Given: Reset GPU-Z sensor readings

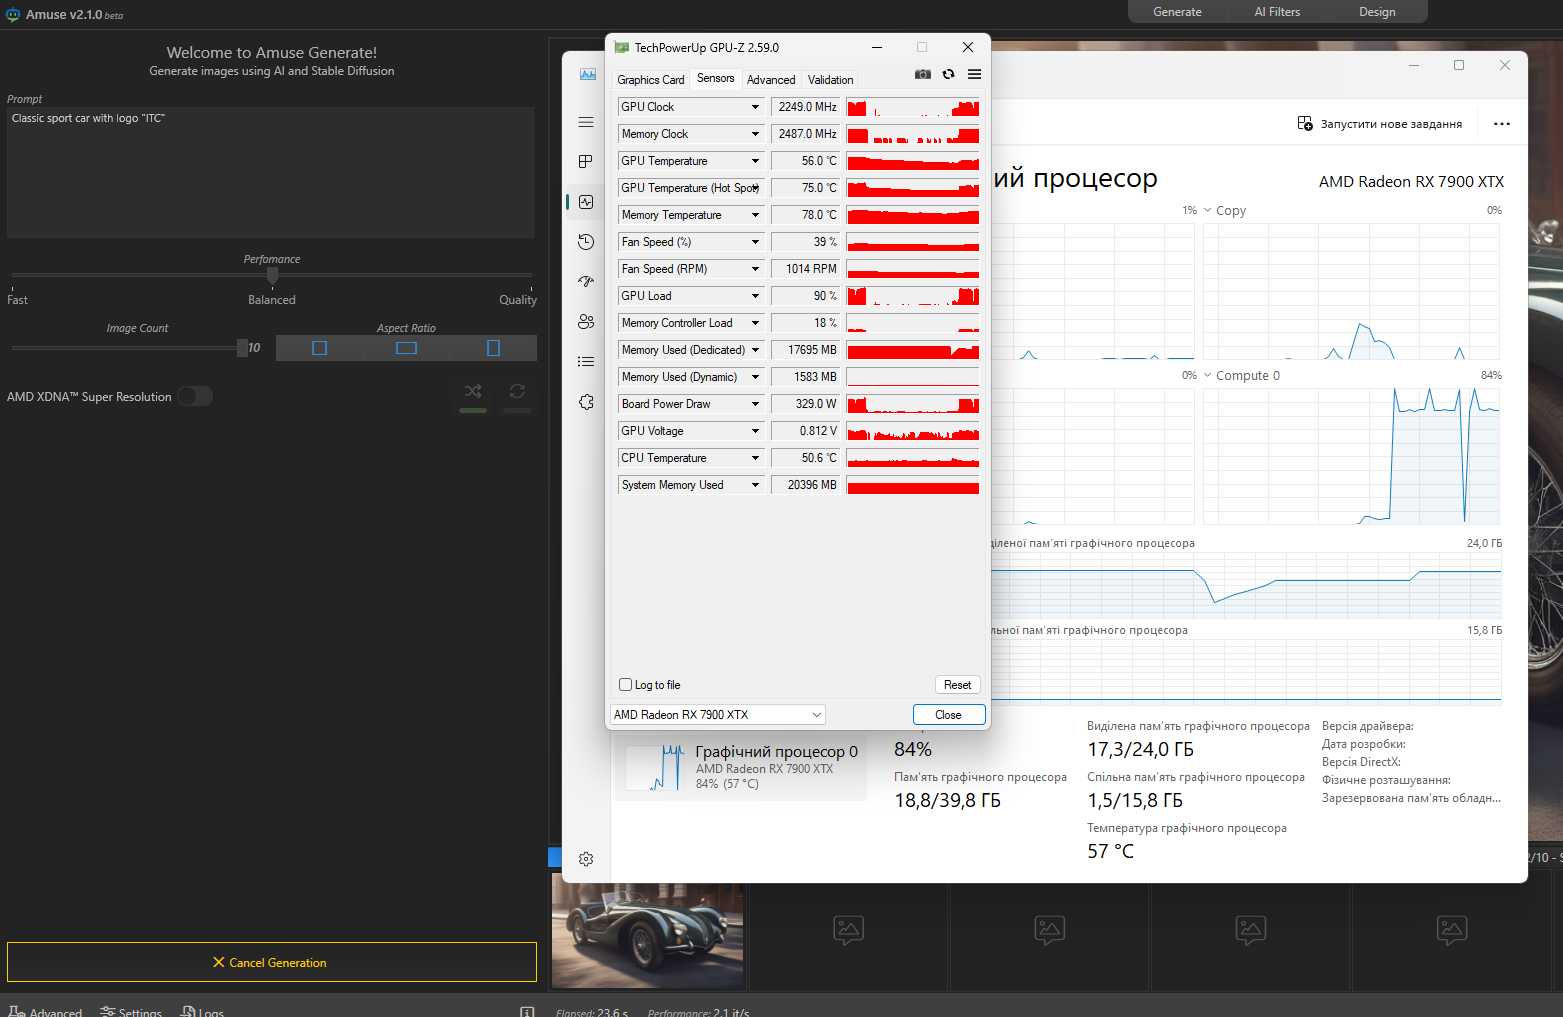Looking at the screenshot, I should tap(957, 684).
